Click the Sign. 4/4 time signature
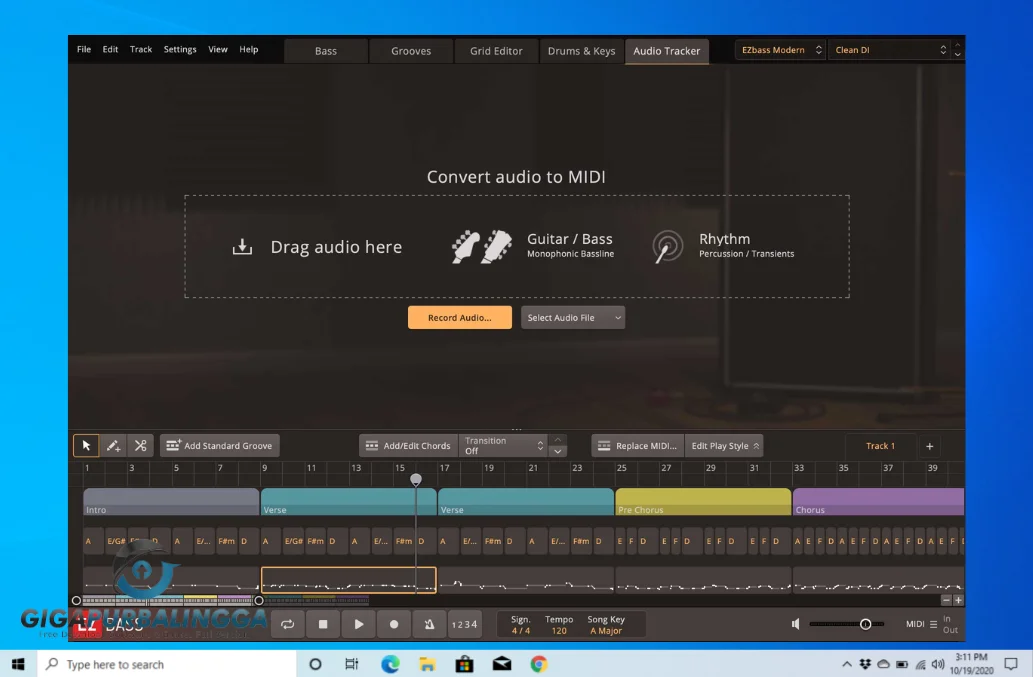Viewport: 1033px width, 677px height. [x=520, y=625]
